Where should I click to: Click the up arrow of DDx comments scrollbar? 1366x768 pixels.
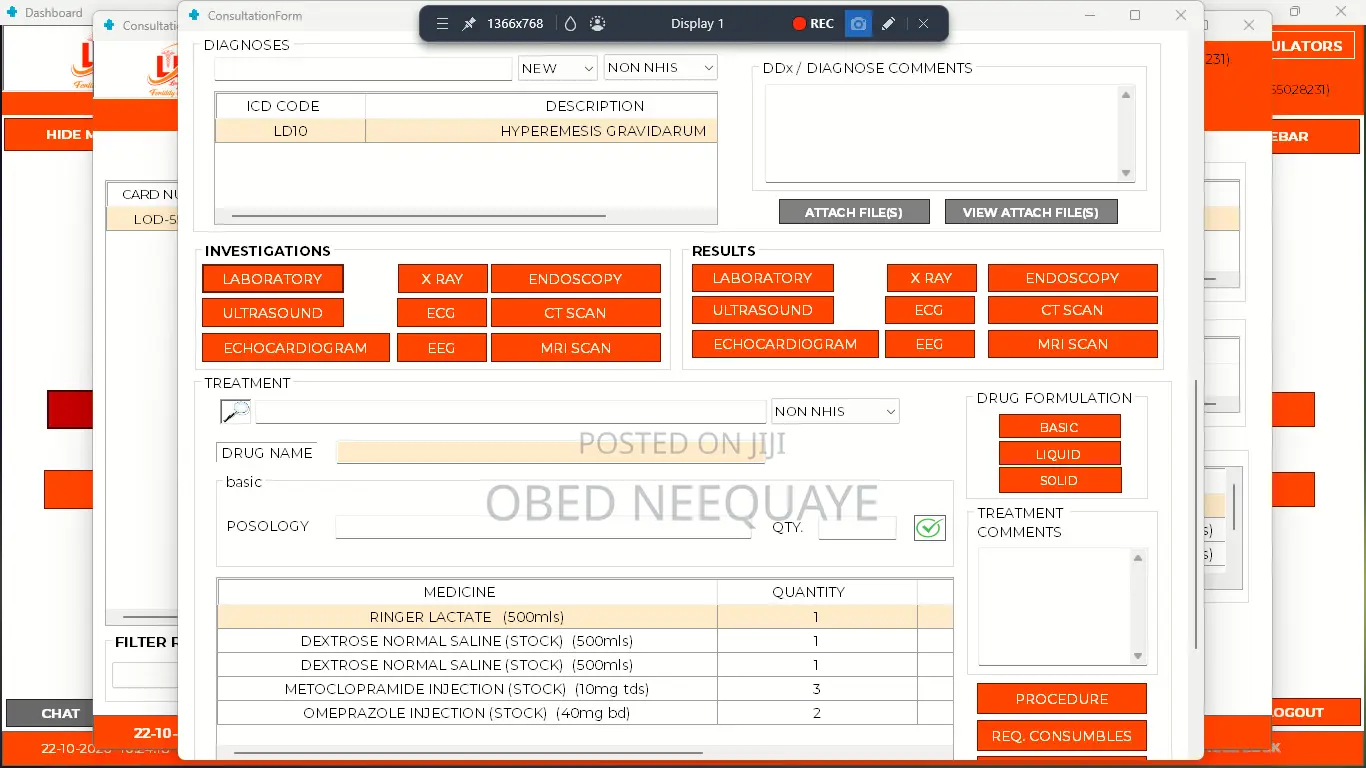click(1126, 95)
